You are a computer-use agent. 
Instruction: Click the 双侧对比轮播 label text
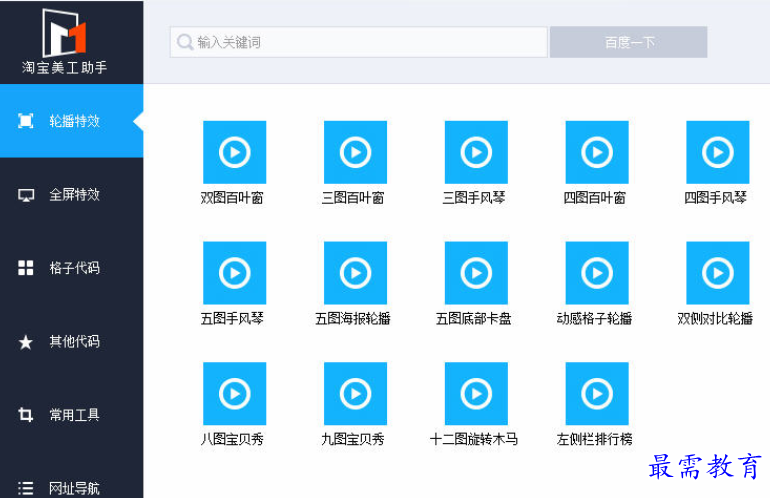(x=715, y=319)
